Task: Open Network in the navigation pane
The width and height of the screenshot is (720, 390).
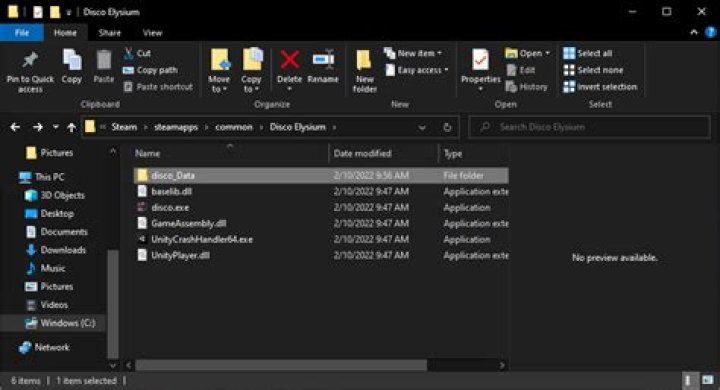Action: click(44, 347)
